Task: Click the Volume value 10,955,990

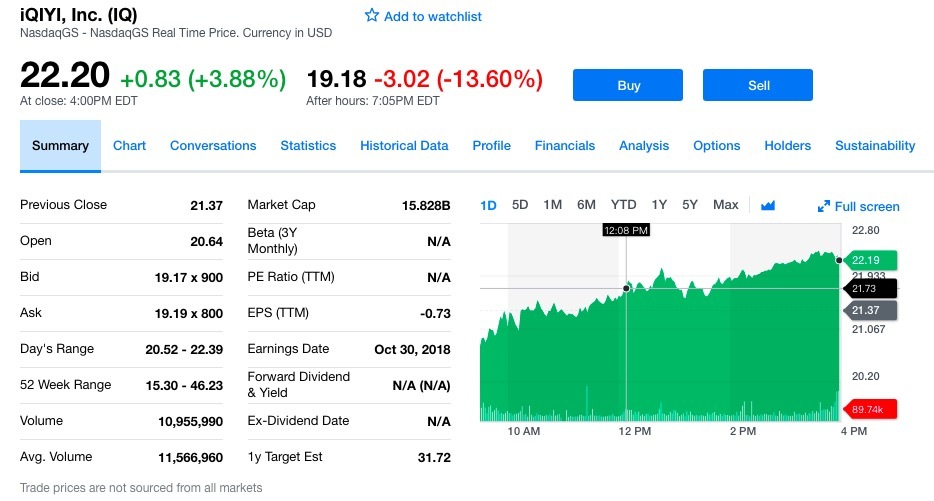Action: tap(190, 422)
